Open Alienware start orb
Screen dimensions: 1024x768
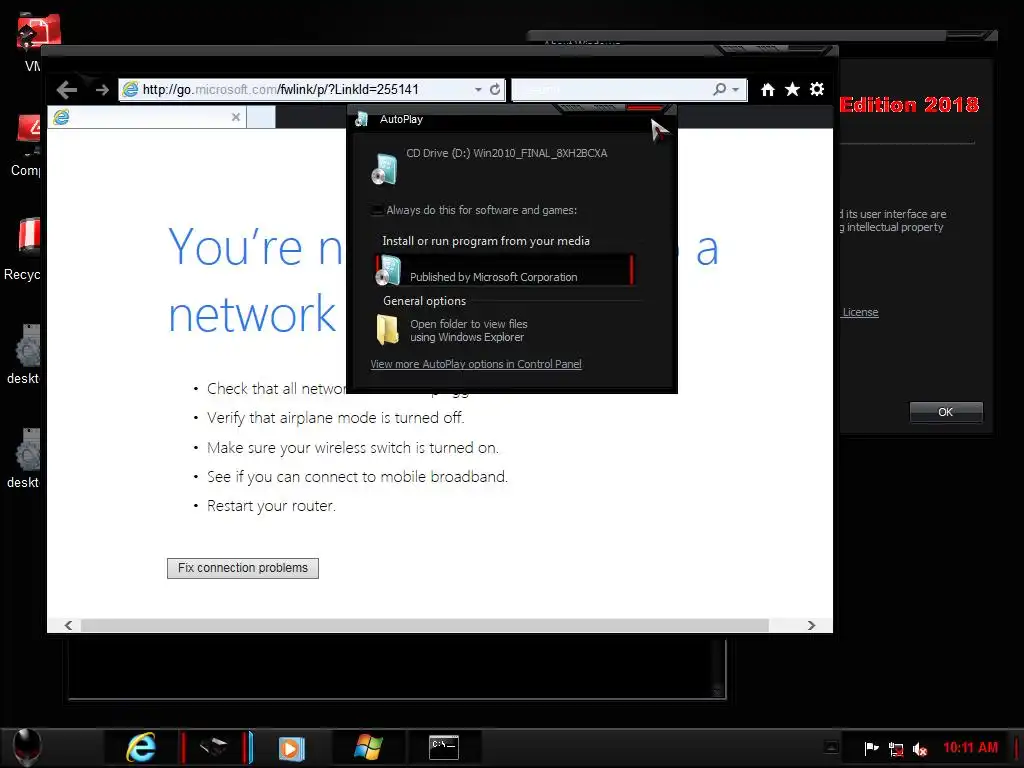pyautogui.click(x=27, y=747)
